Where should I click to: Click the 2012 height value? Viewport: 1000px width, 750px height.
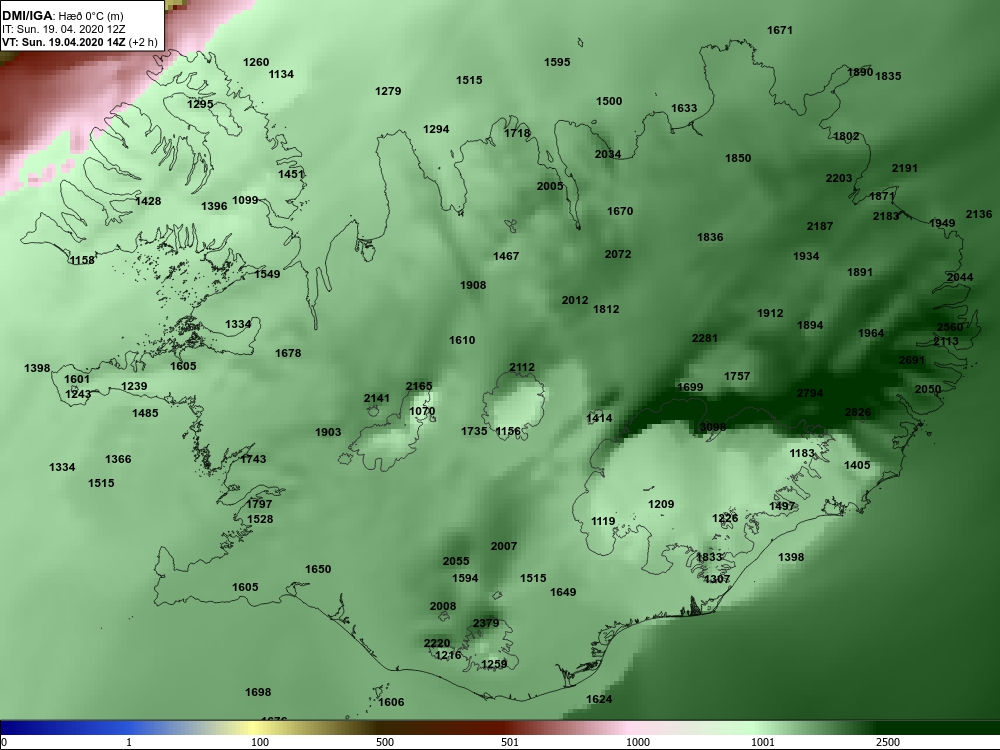[575, 300]
